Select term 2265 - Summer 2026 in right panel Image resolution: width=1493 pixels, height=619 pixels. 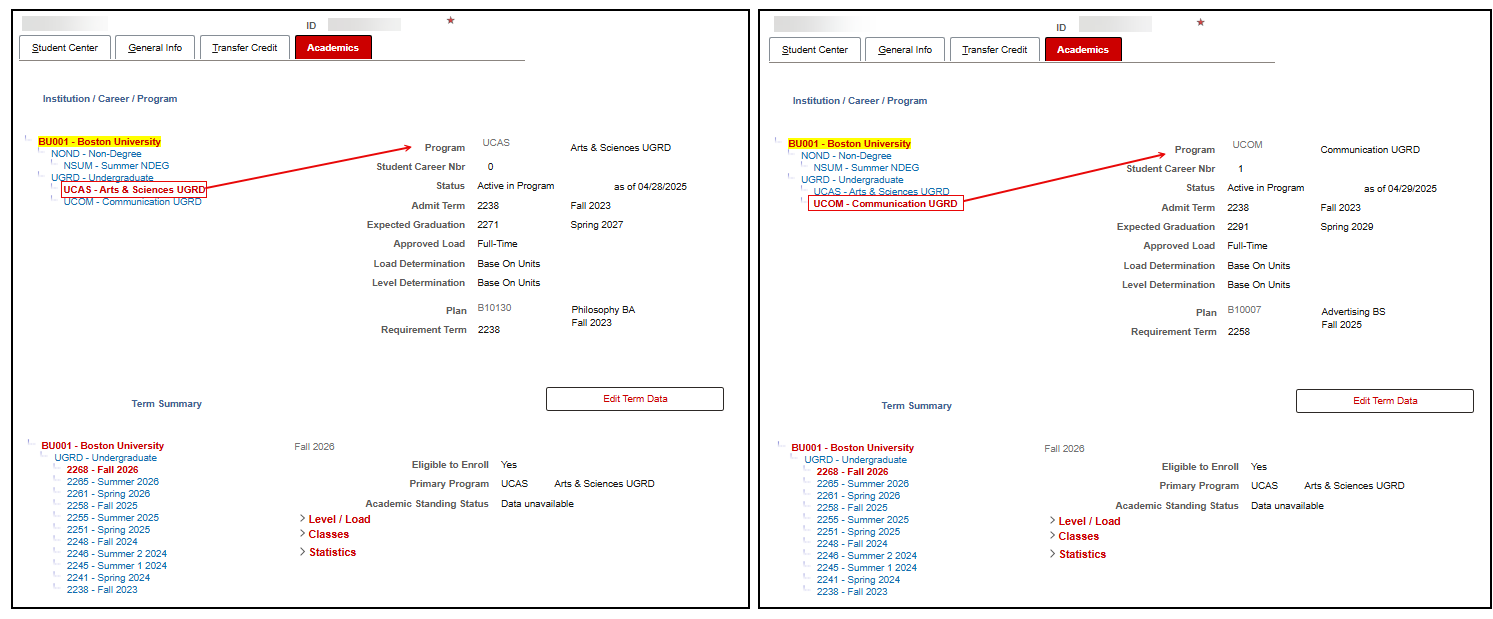(x=862, y=484)
